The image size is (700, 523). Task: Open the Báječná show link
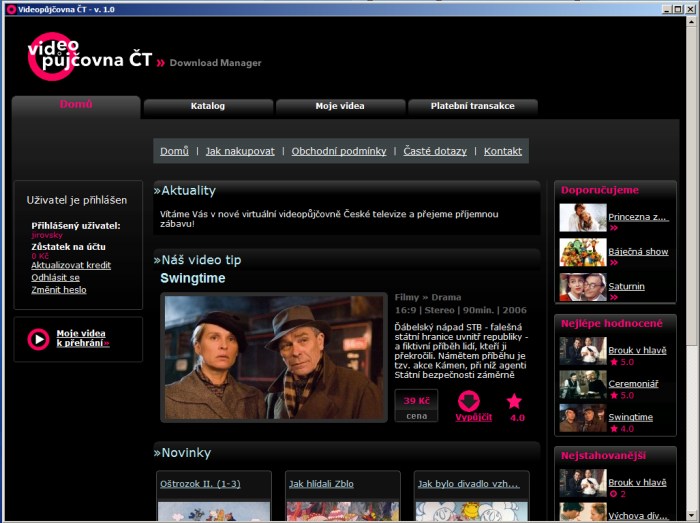coord(638,252)
